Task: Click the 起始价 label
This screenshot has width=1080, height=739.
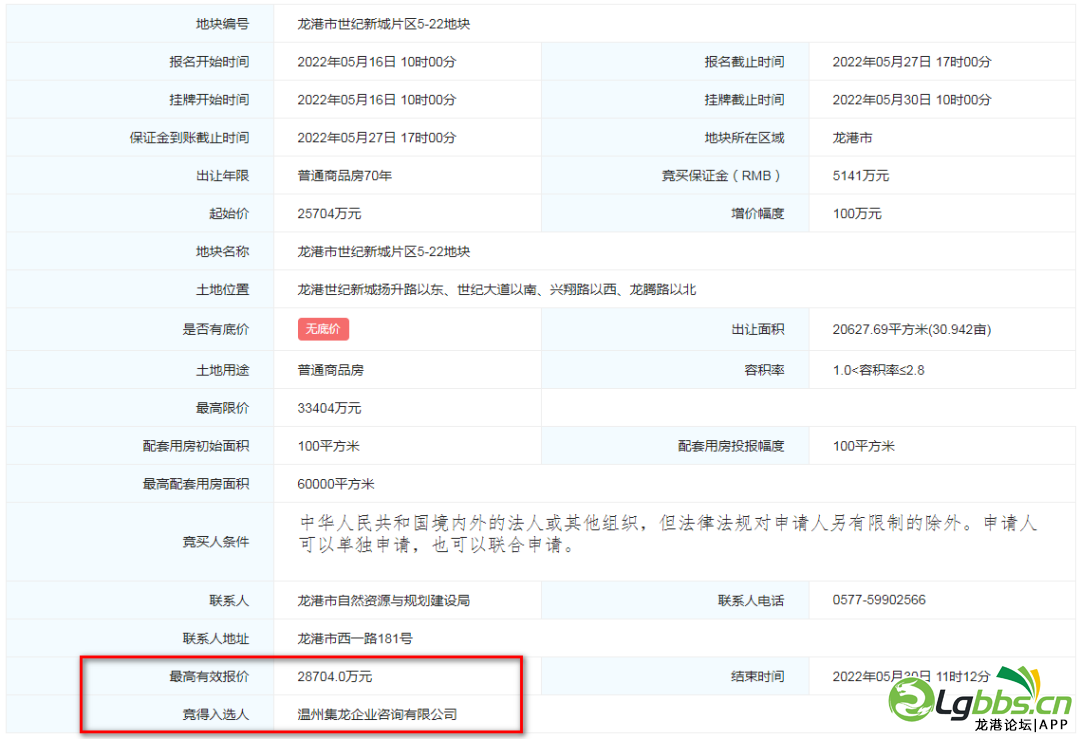Action: 229,214
